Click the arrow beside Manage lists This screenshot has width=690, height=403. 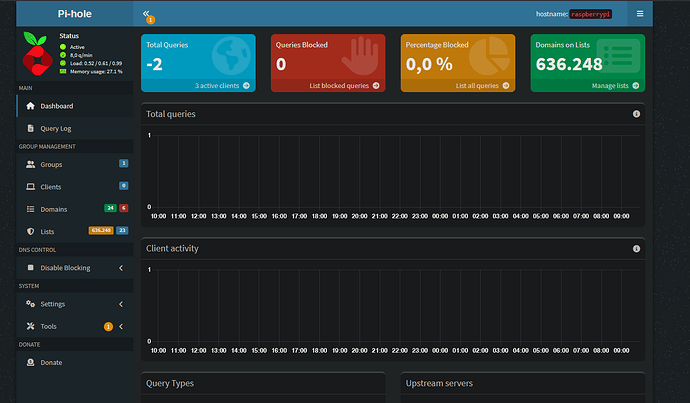pos(636,86)
